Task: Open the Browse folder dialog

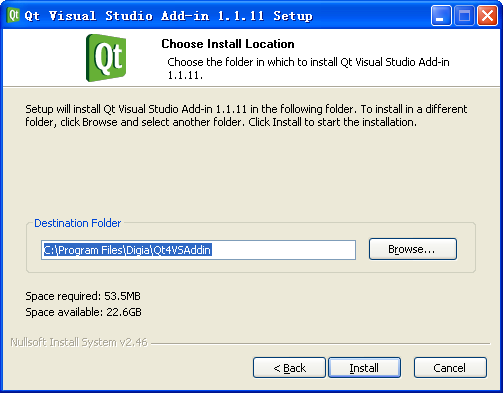Action: click(x=413, y=249)
